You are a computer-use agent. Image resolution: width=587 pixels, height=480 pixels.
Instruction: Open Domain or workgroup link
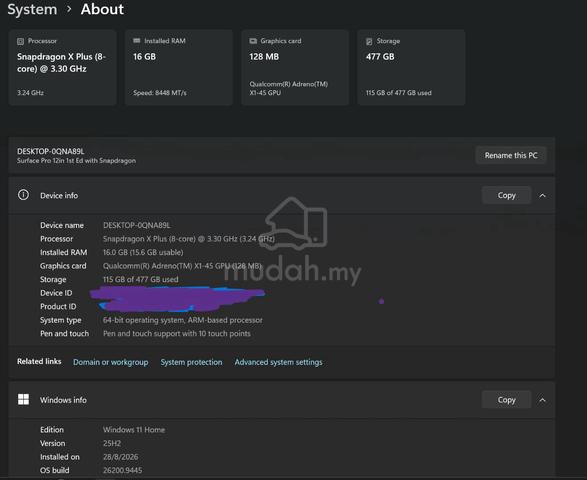coord(110,362)
